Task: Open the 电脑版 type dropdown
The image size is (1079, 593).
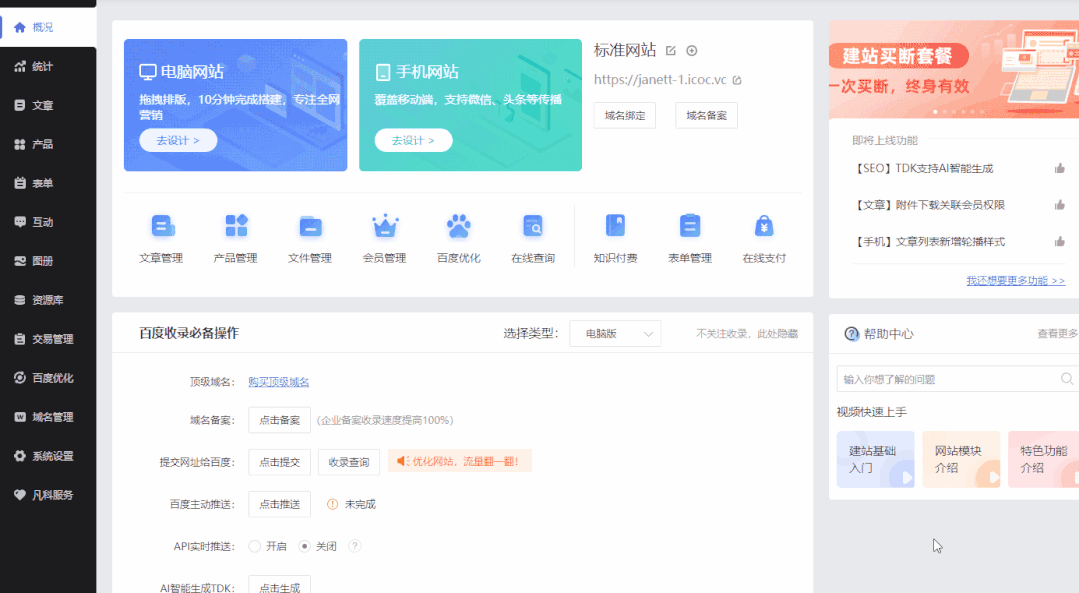Action: [614, 332]
